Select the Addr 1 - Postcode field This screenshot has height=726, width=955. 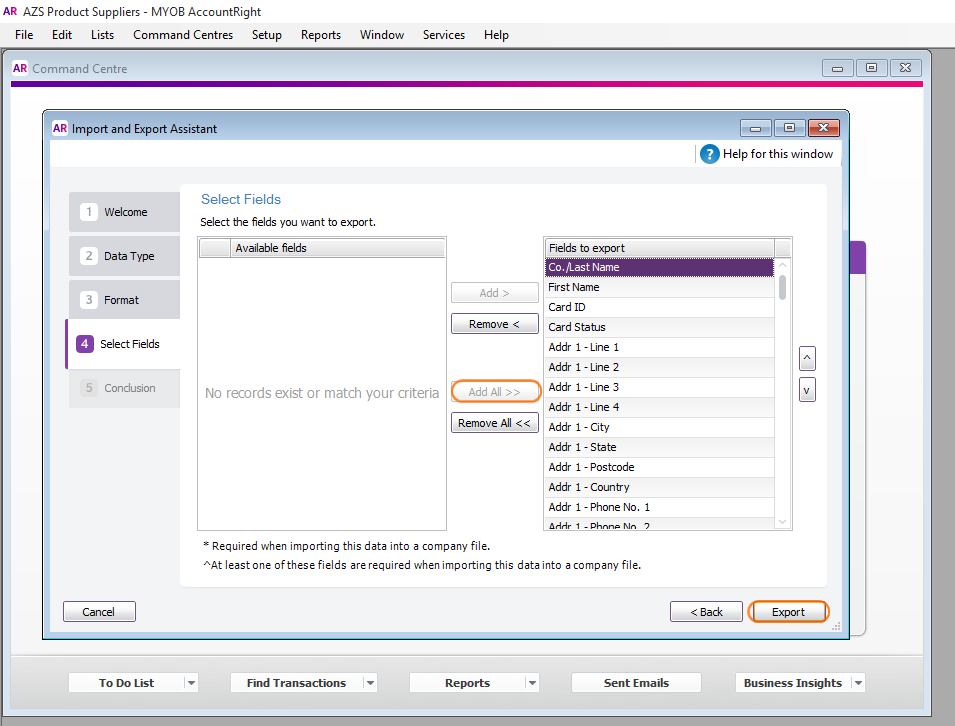coord(660,467)
